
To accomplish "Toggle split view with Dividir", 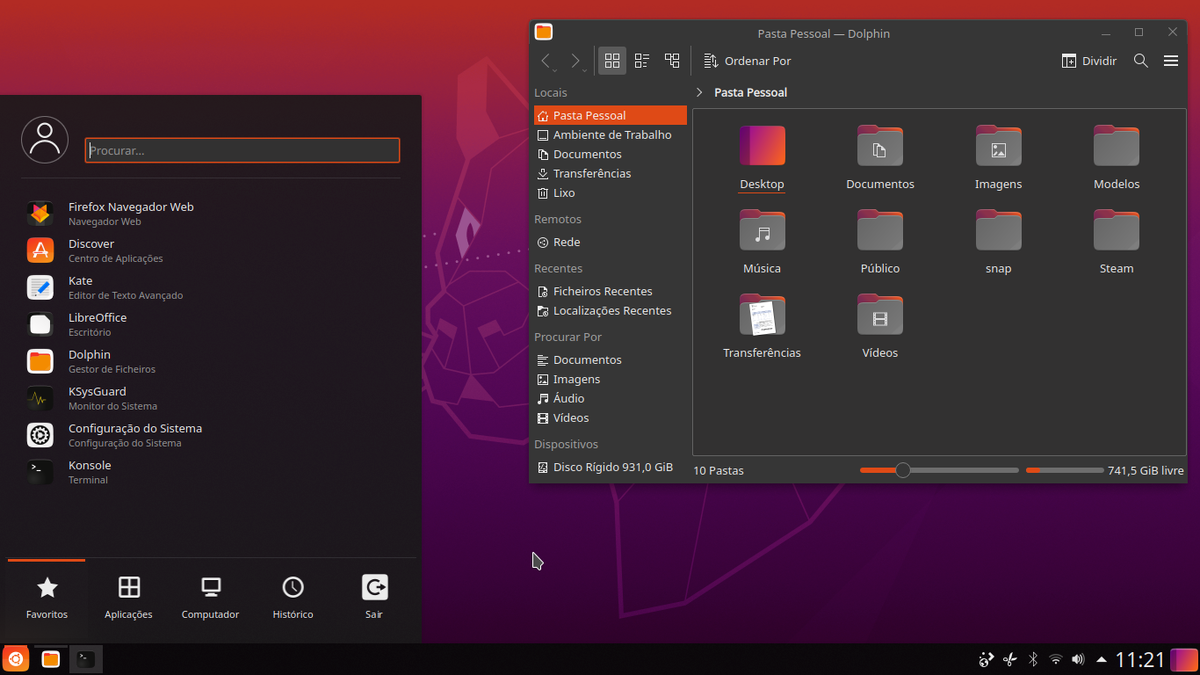I will tap(1088, 60).
